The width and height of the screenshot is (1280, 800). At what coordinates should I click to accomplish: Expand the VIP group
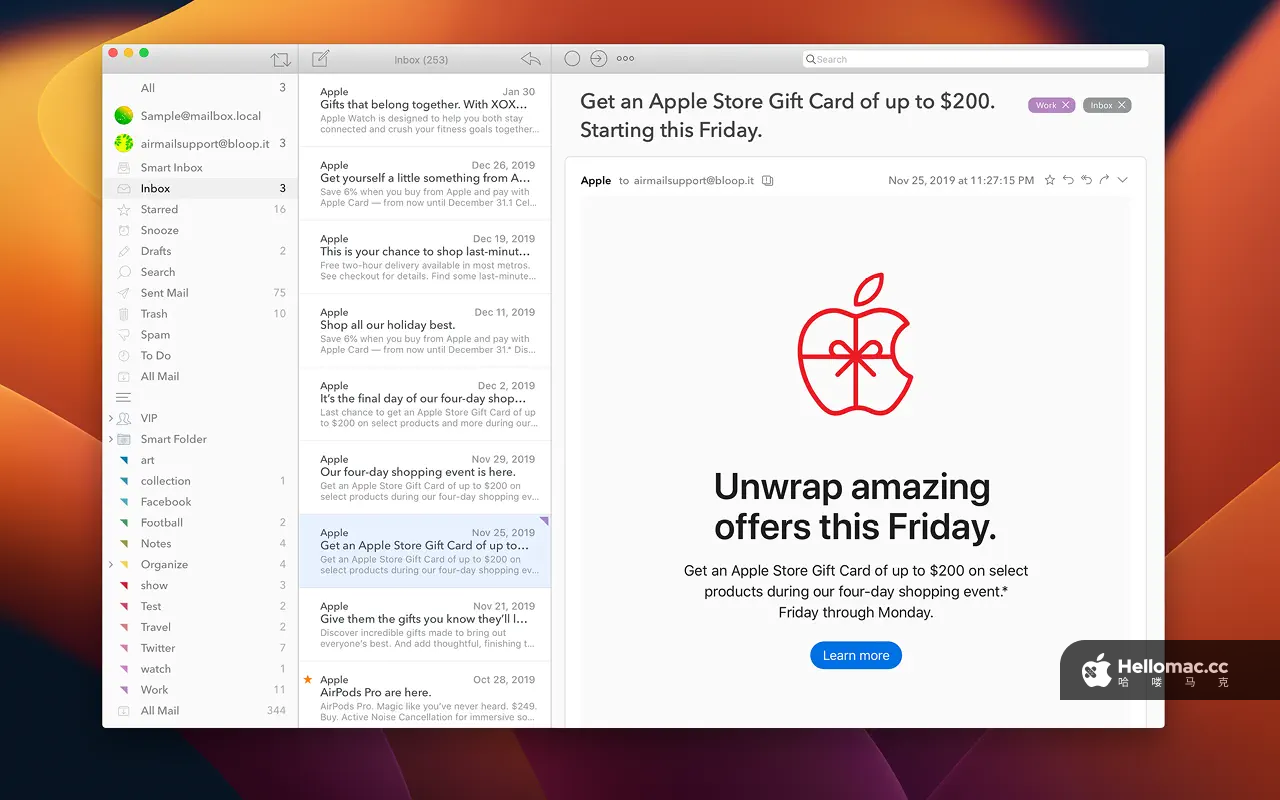111,418
